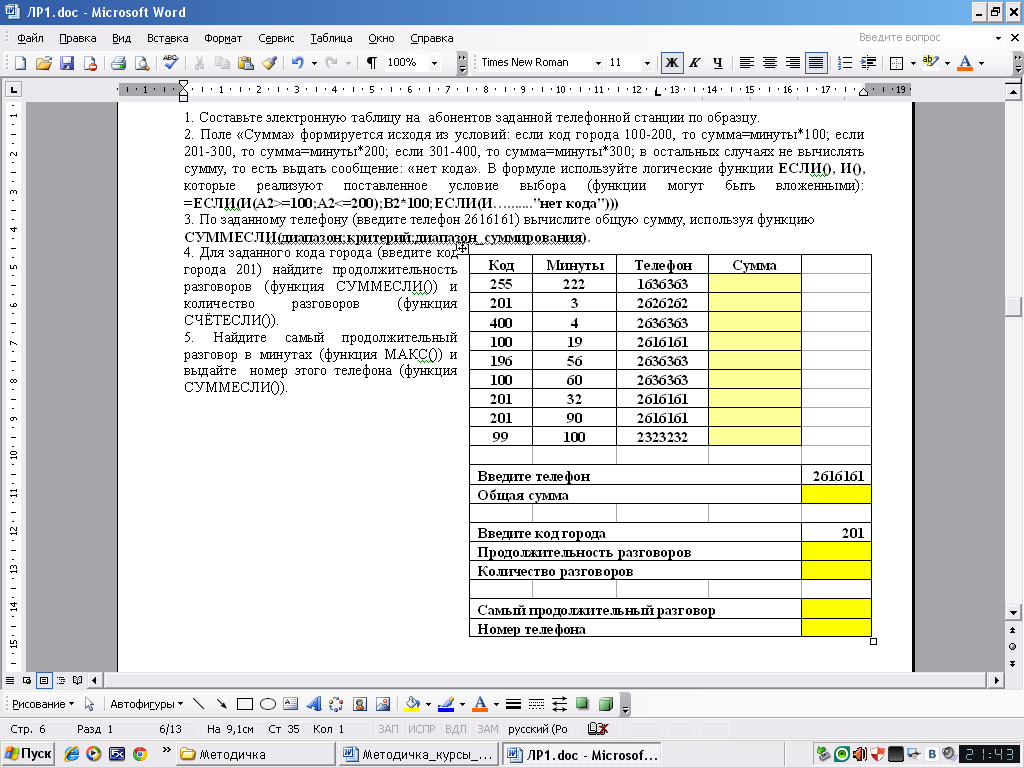
Task: Click the tab type selector on ruler
Action: click(13, 89)
